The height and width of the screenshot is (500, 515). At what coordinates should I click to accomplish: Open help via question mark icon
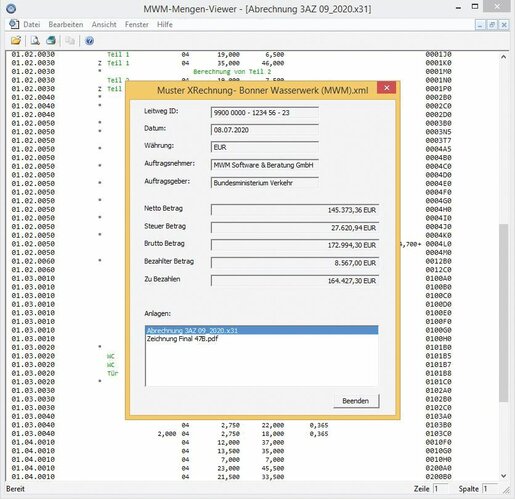89,41
